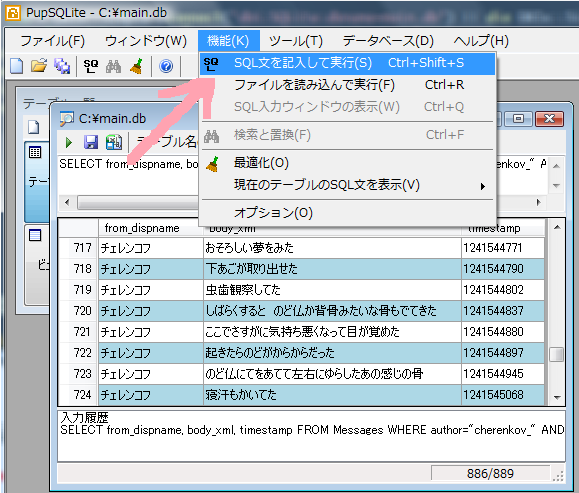
Task: Open the データベース(D) menu
Action: pyautogui.click(x=388, y=41)
